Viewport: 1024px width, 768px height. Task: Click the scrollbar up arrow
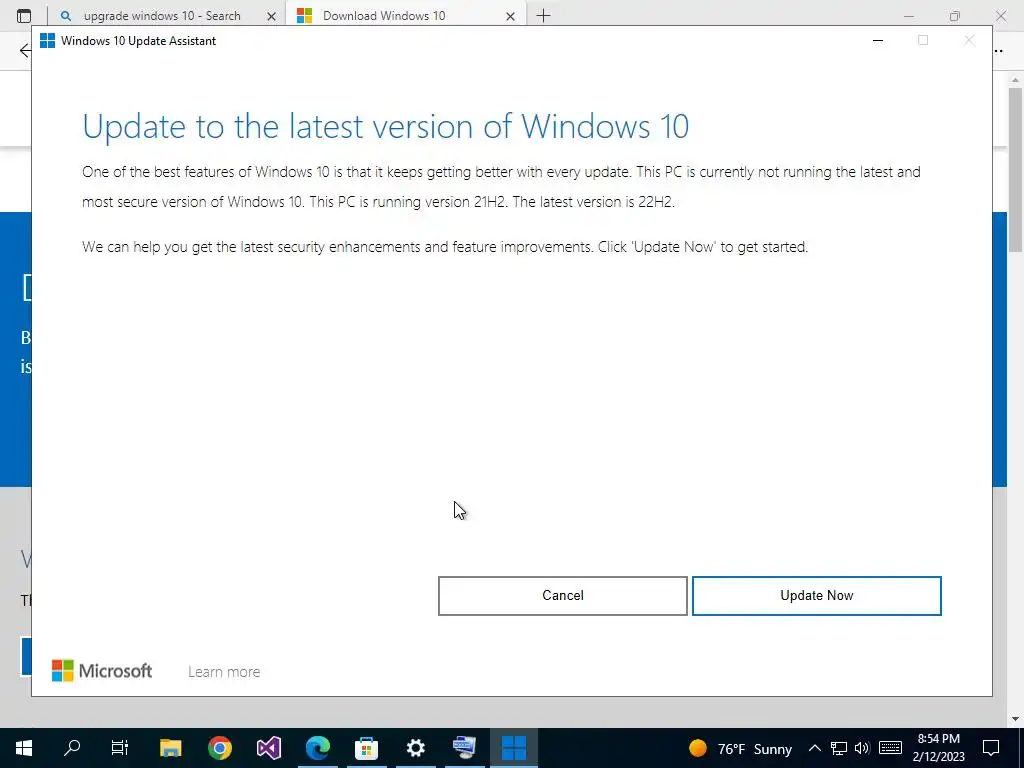click(x=1015, y=80)
